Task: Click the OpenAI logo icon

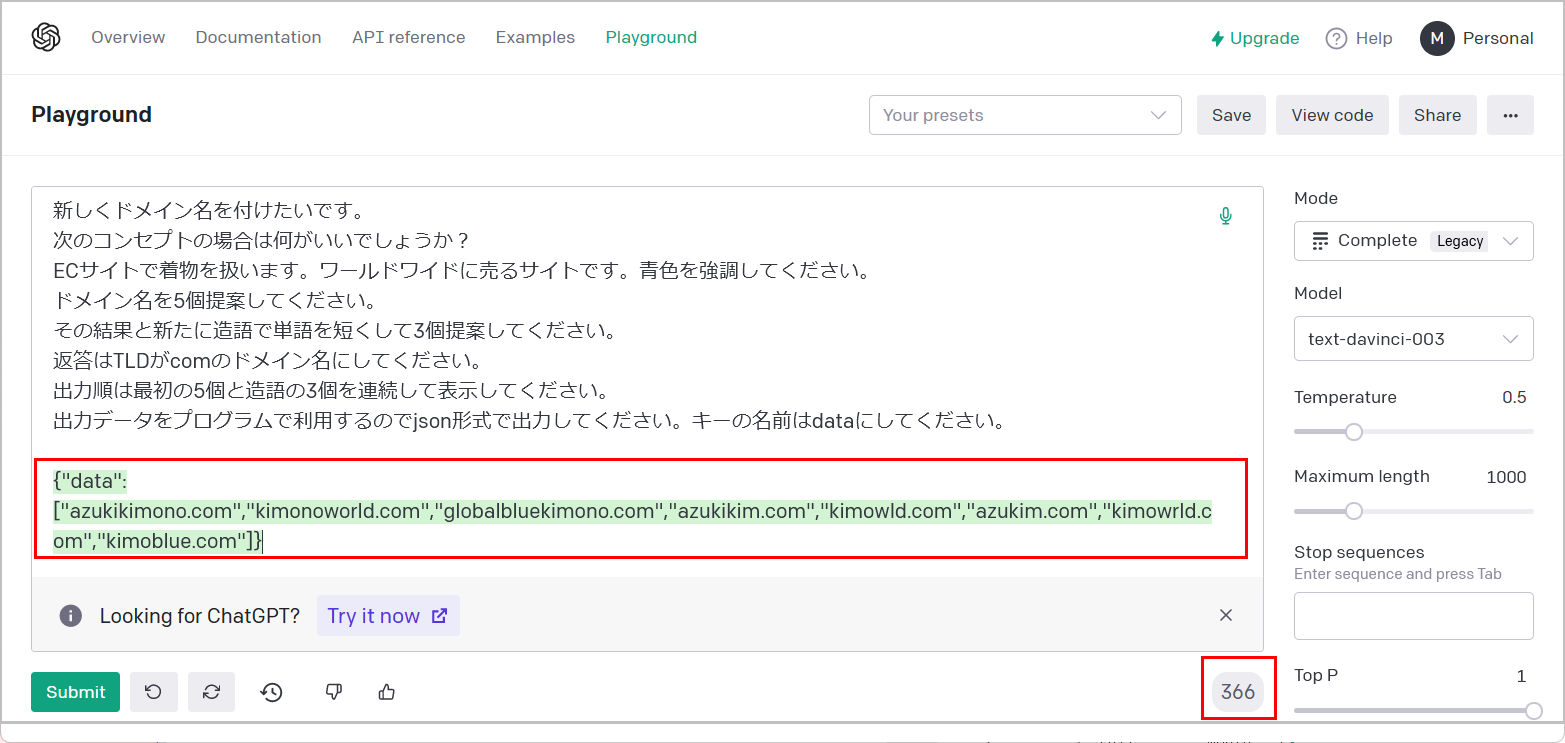Action: (x=46, y=38)
